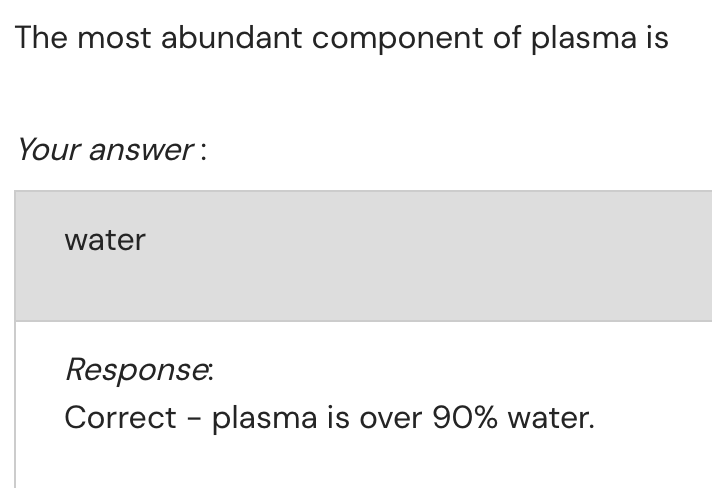
Task: Click the word "most" in the question
Action: coord(113,38)
